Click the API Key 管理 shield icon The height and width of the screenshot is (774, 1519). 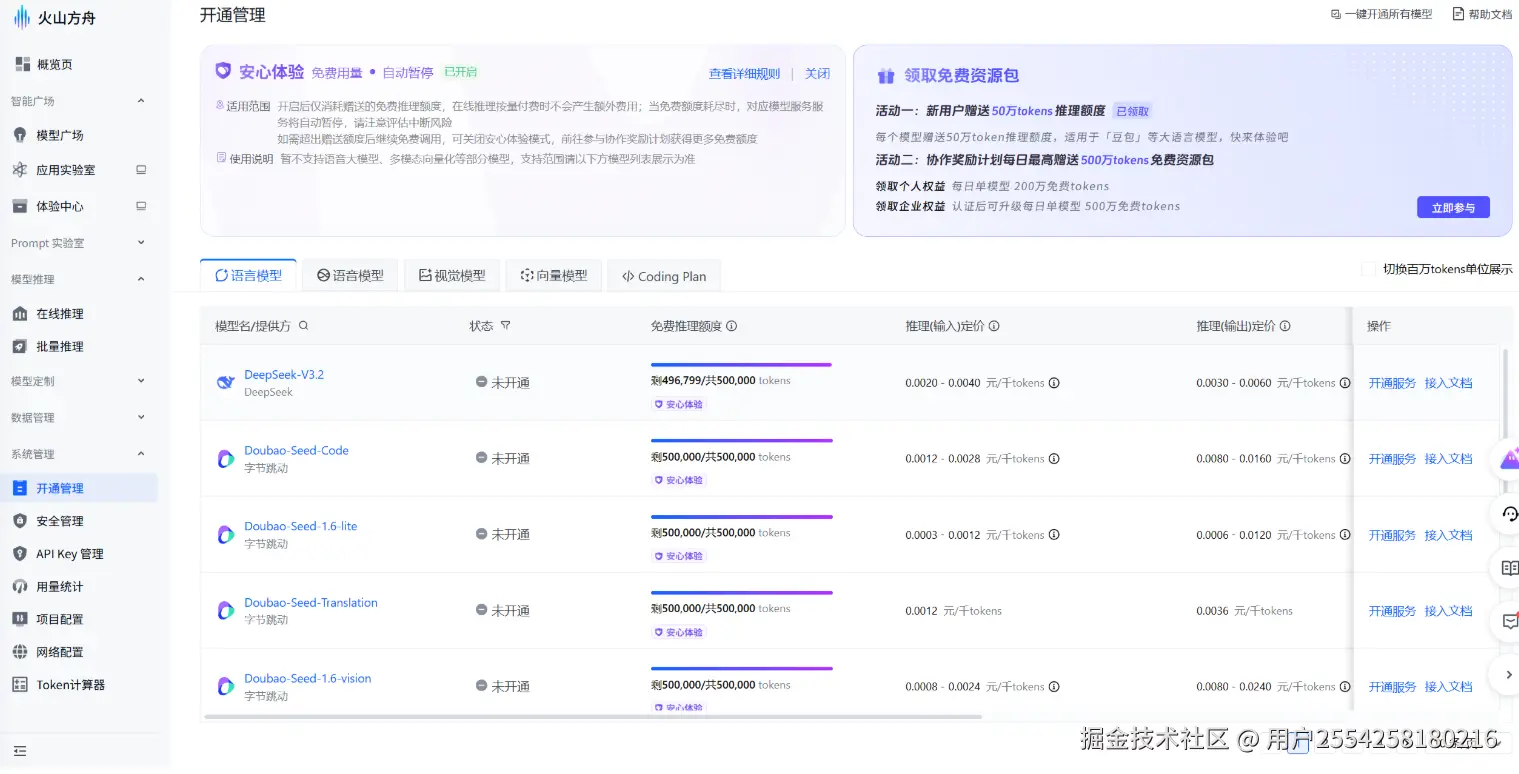(20, 554)
